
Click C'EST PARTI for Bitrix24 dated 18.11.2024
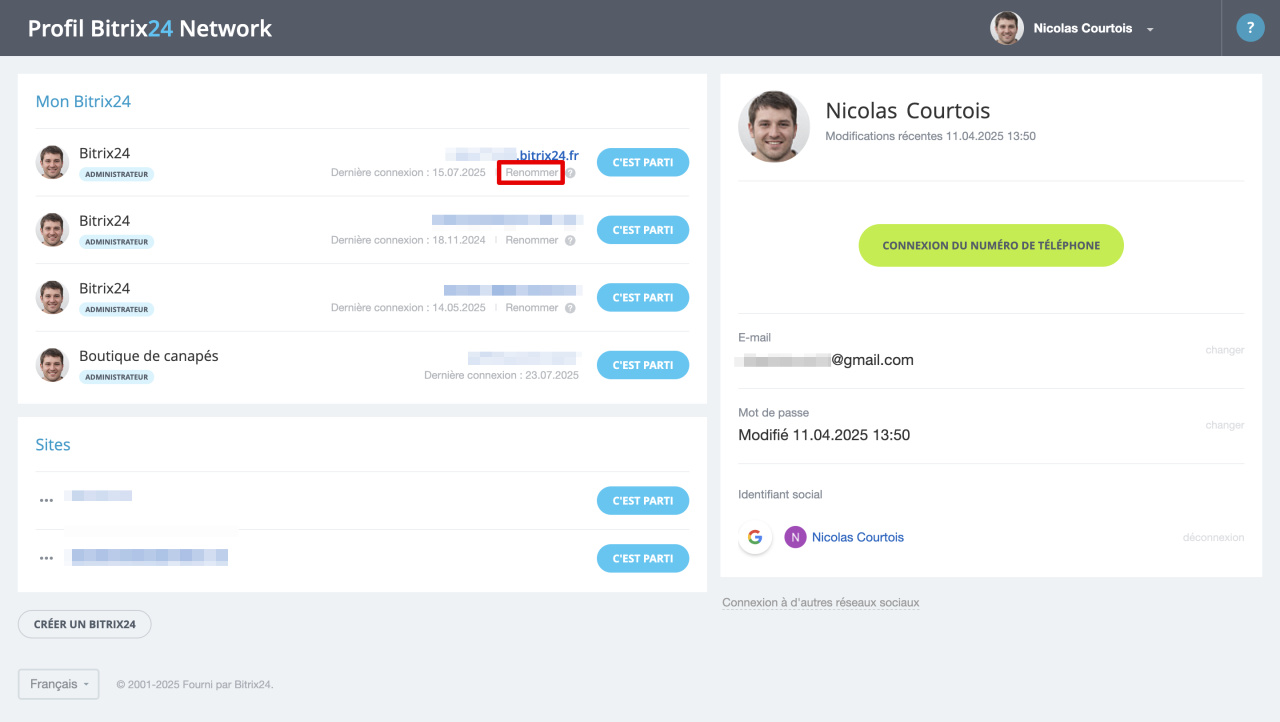pos(643,230)
